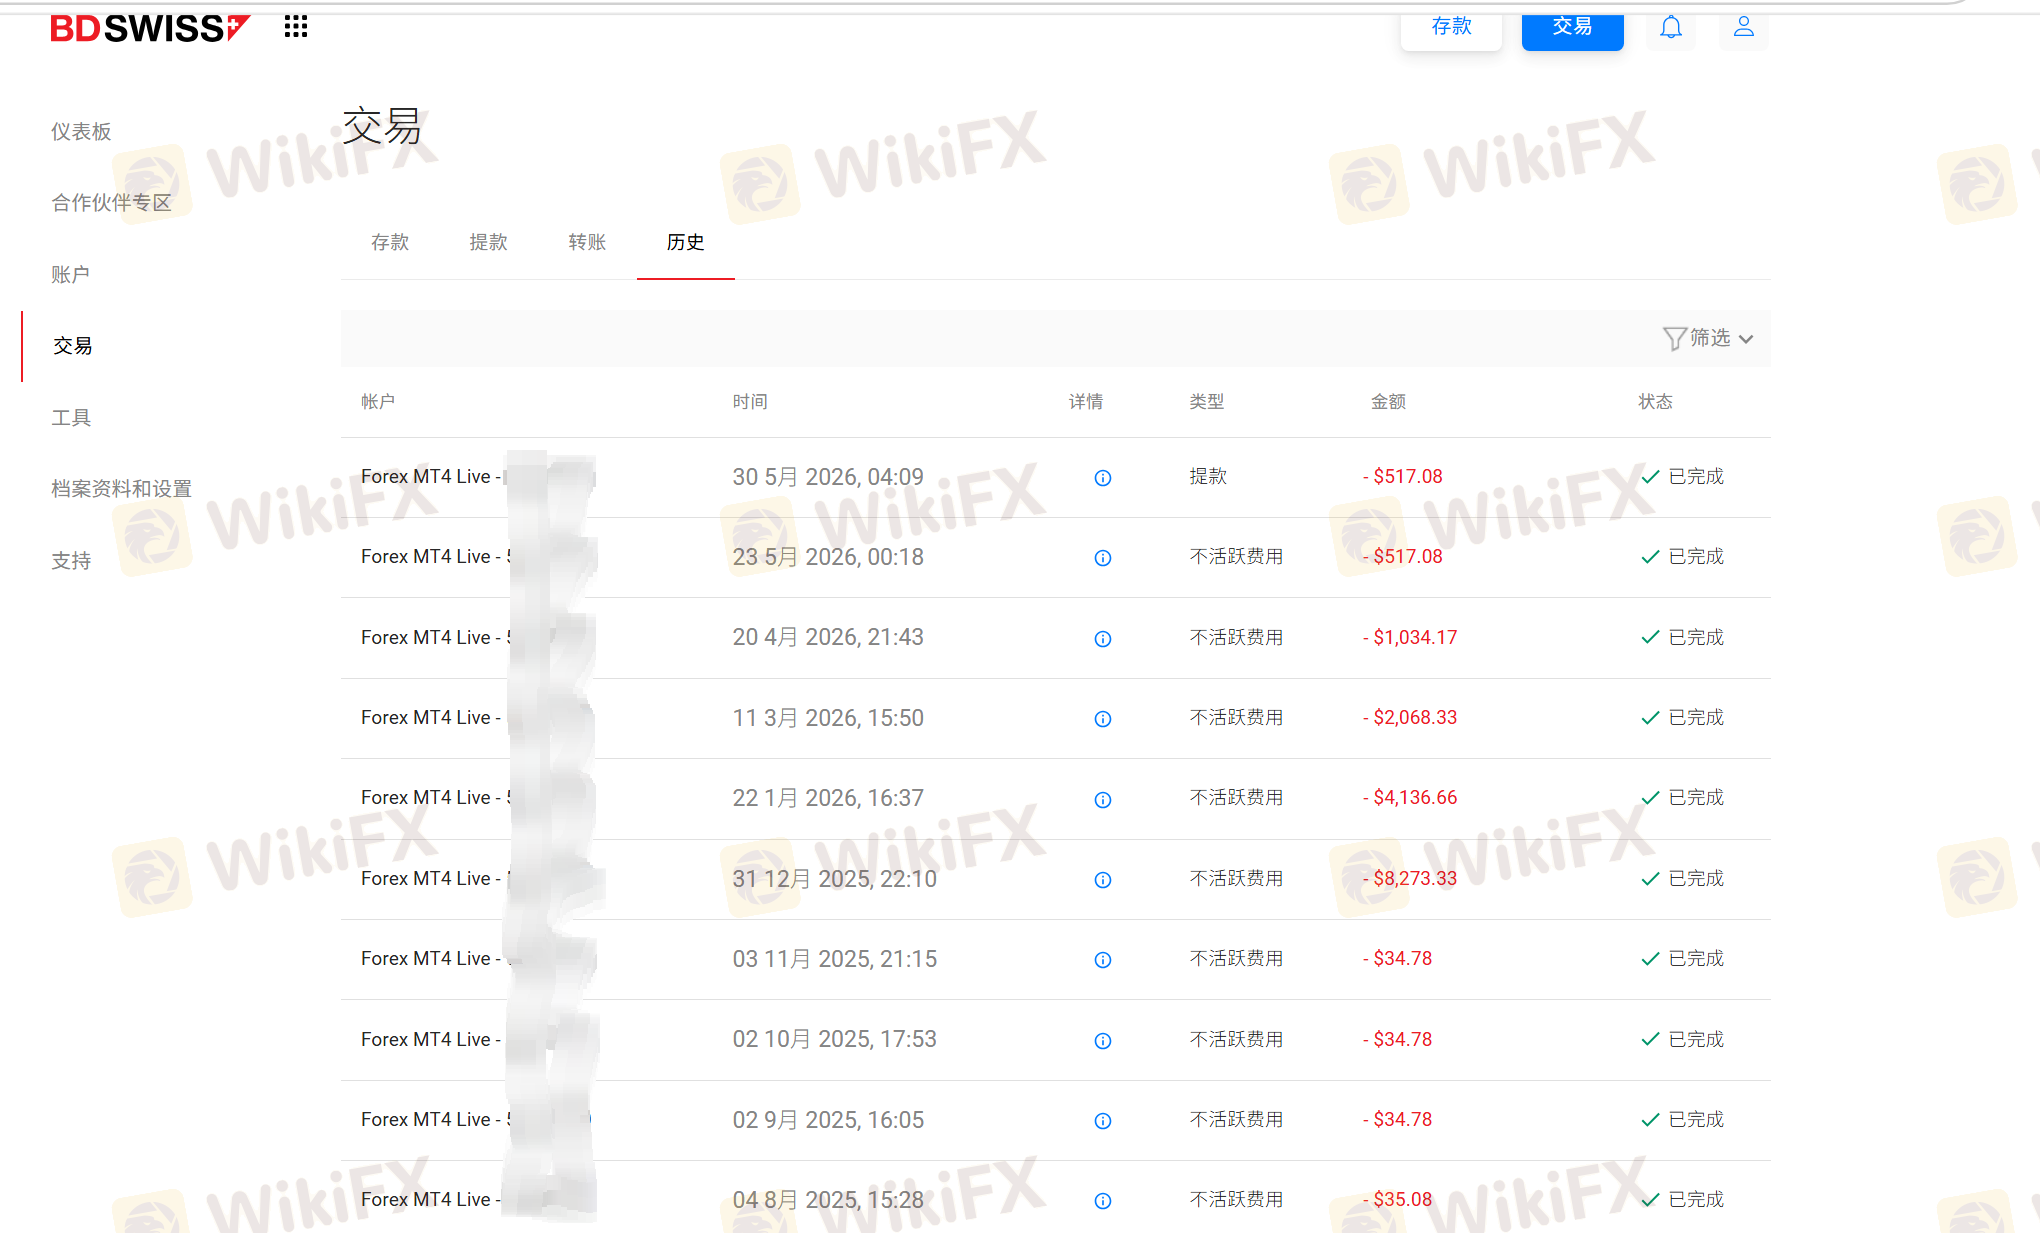
Task: Click the - $2,068.33 amount
Action: 1410,718
